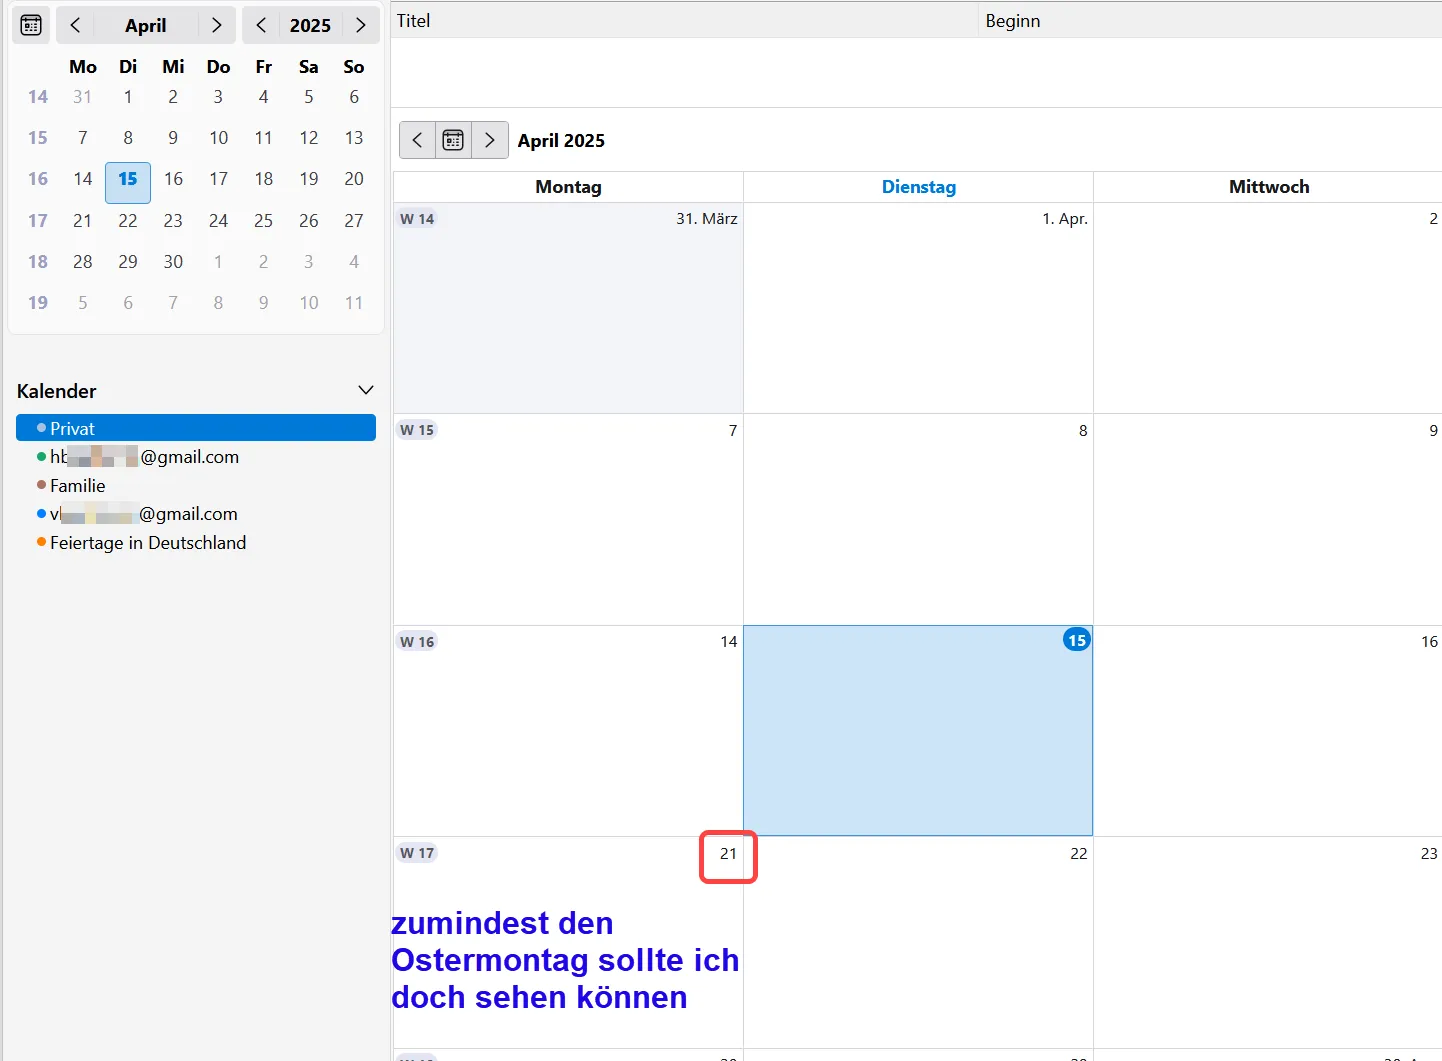Select day 11 of May in mini calendar
The image size is (1442, 1061).
coord(354,302)
